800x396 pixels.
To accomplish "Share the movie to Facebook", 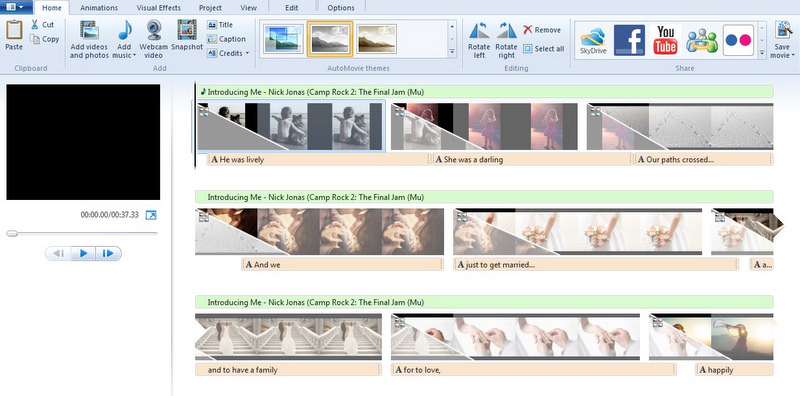I will [x=629, y=40].
